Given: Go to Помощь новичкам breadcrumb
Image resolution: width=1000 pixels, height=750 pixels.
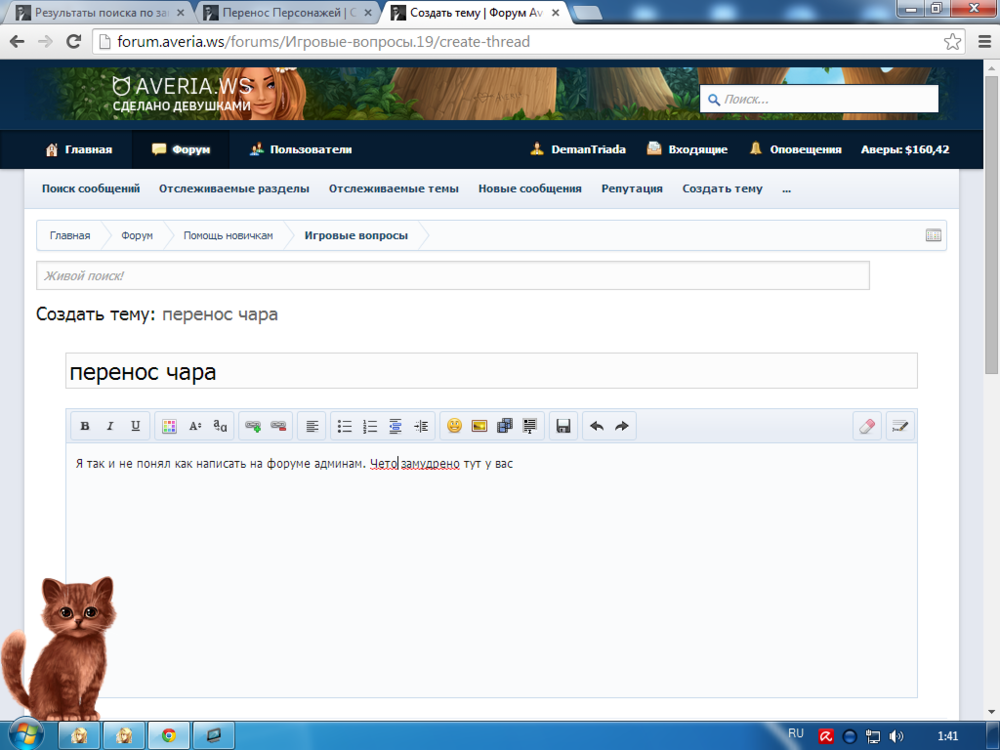Looking at the screenshot, I should pos(228,236).
